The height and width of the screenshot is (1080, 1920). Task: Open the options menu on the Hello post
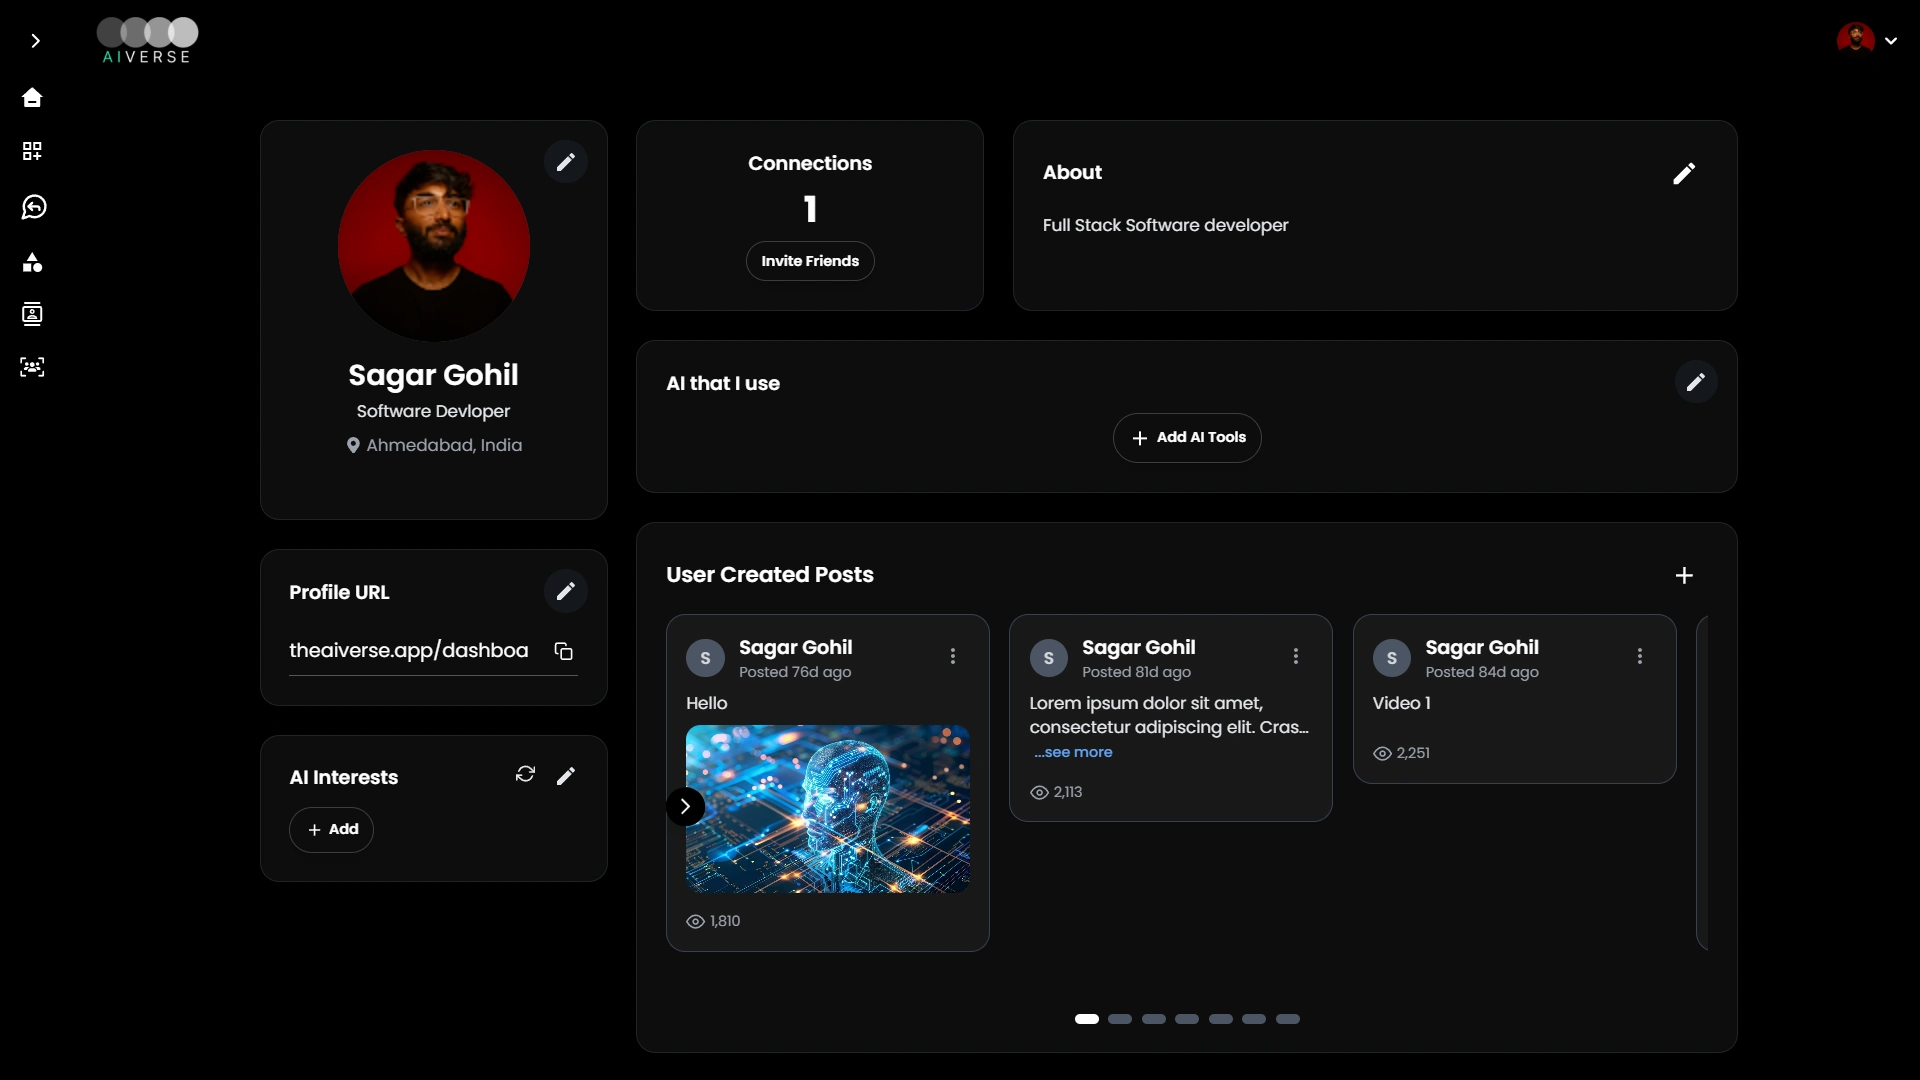953,656
